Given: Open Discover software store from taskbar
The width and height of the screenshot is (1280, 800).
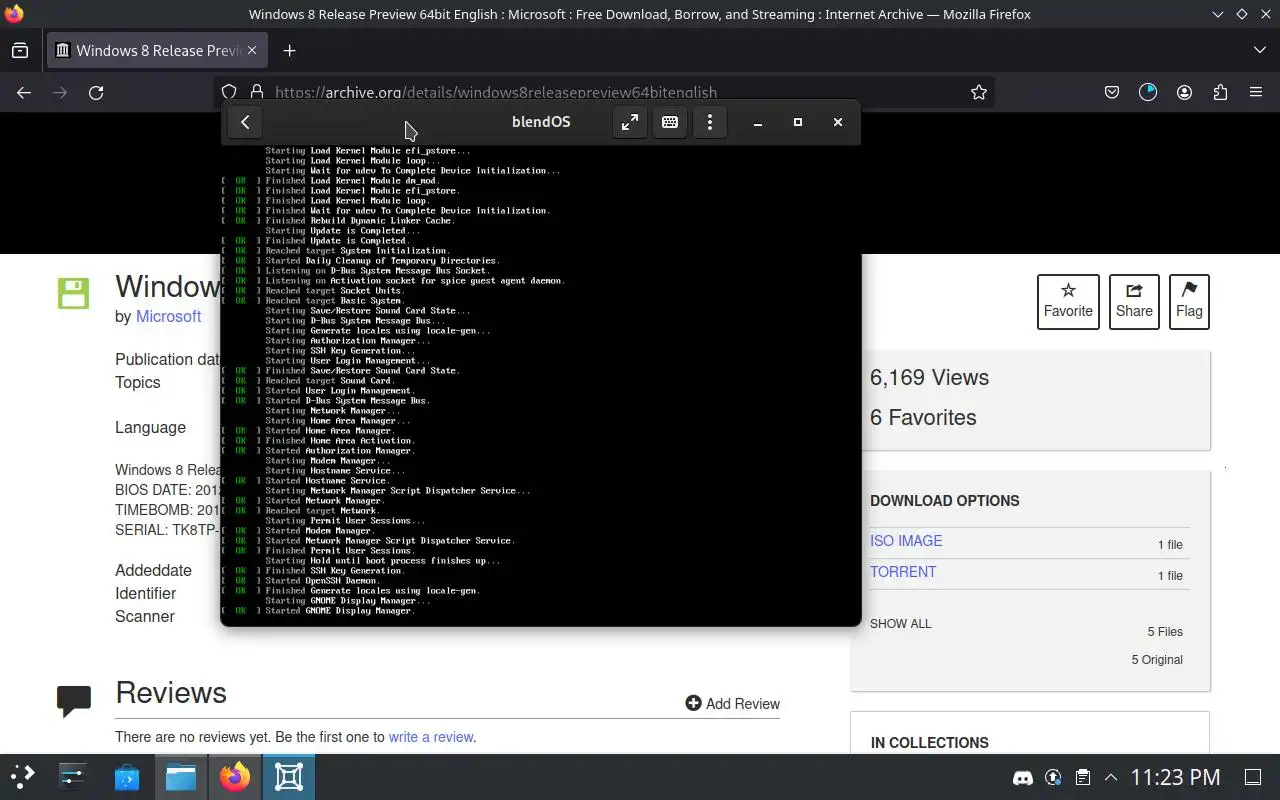Looking at the screenshot, I should (126, 776).
